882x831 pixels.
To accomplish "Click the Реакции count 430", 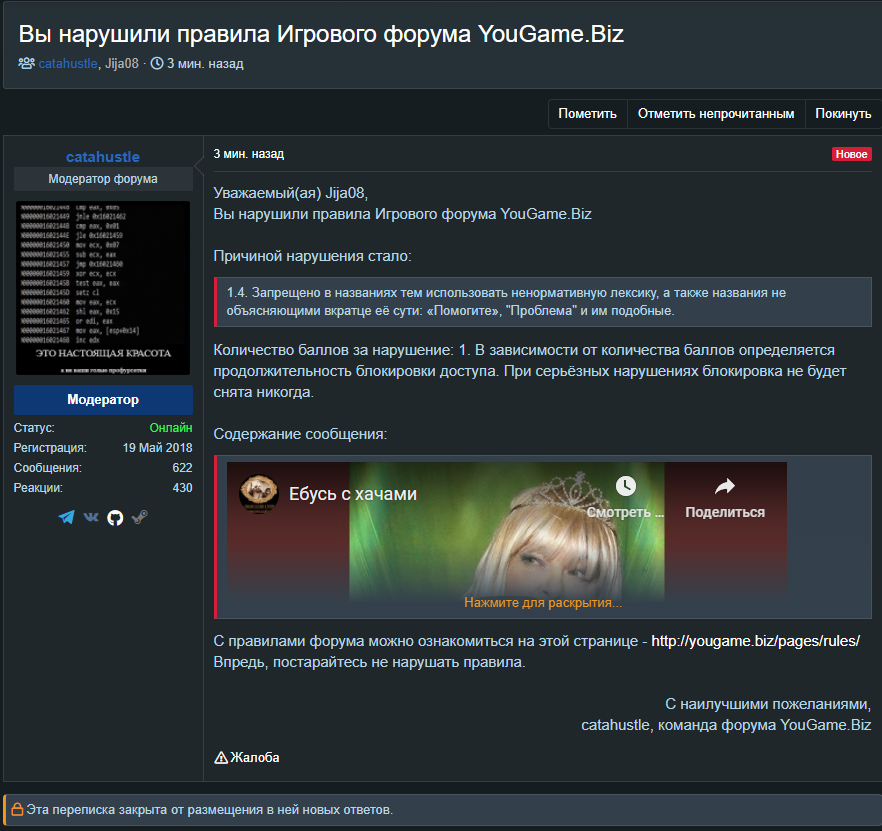I will pyautogui.click(x=182, y=488).
